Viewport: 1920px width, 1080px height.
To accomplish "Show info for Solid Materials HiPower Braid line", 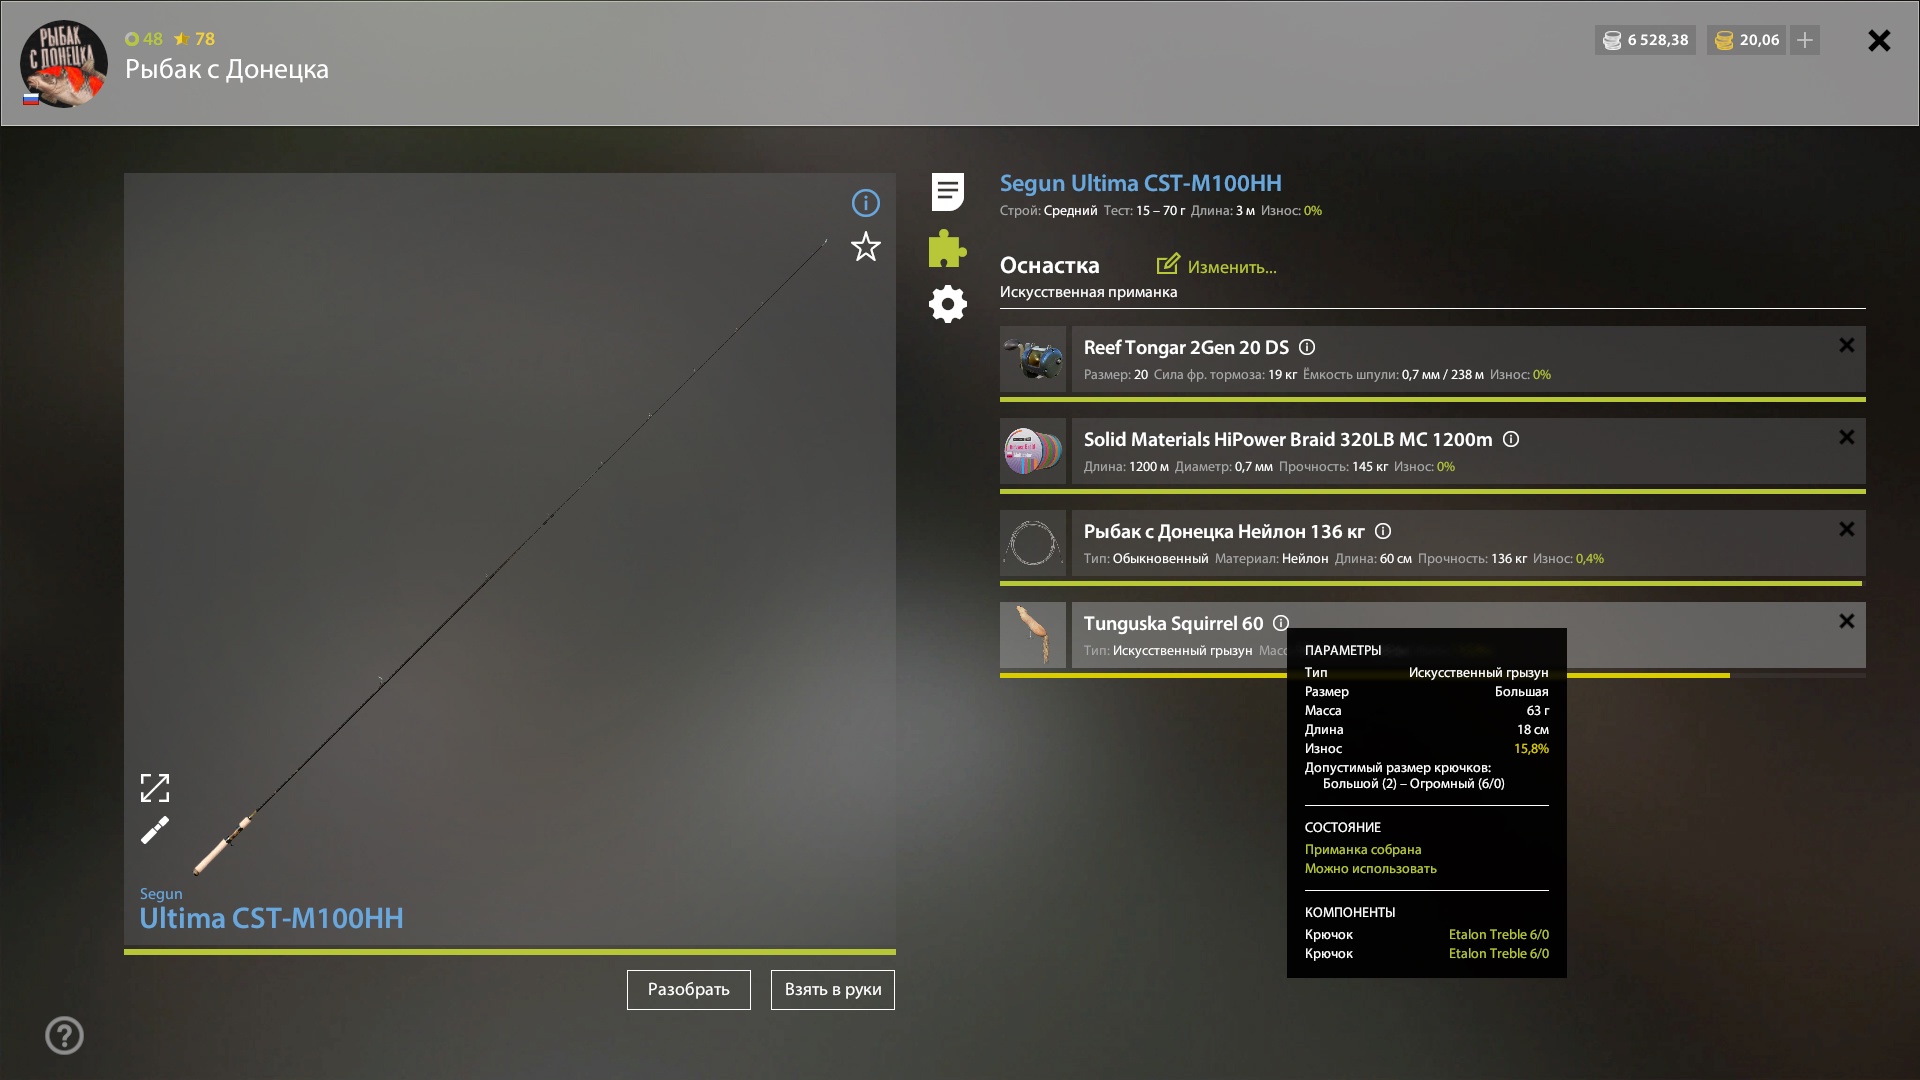I will 1511,439.
